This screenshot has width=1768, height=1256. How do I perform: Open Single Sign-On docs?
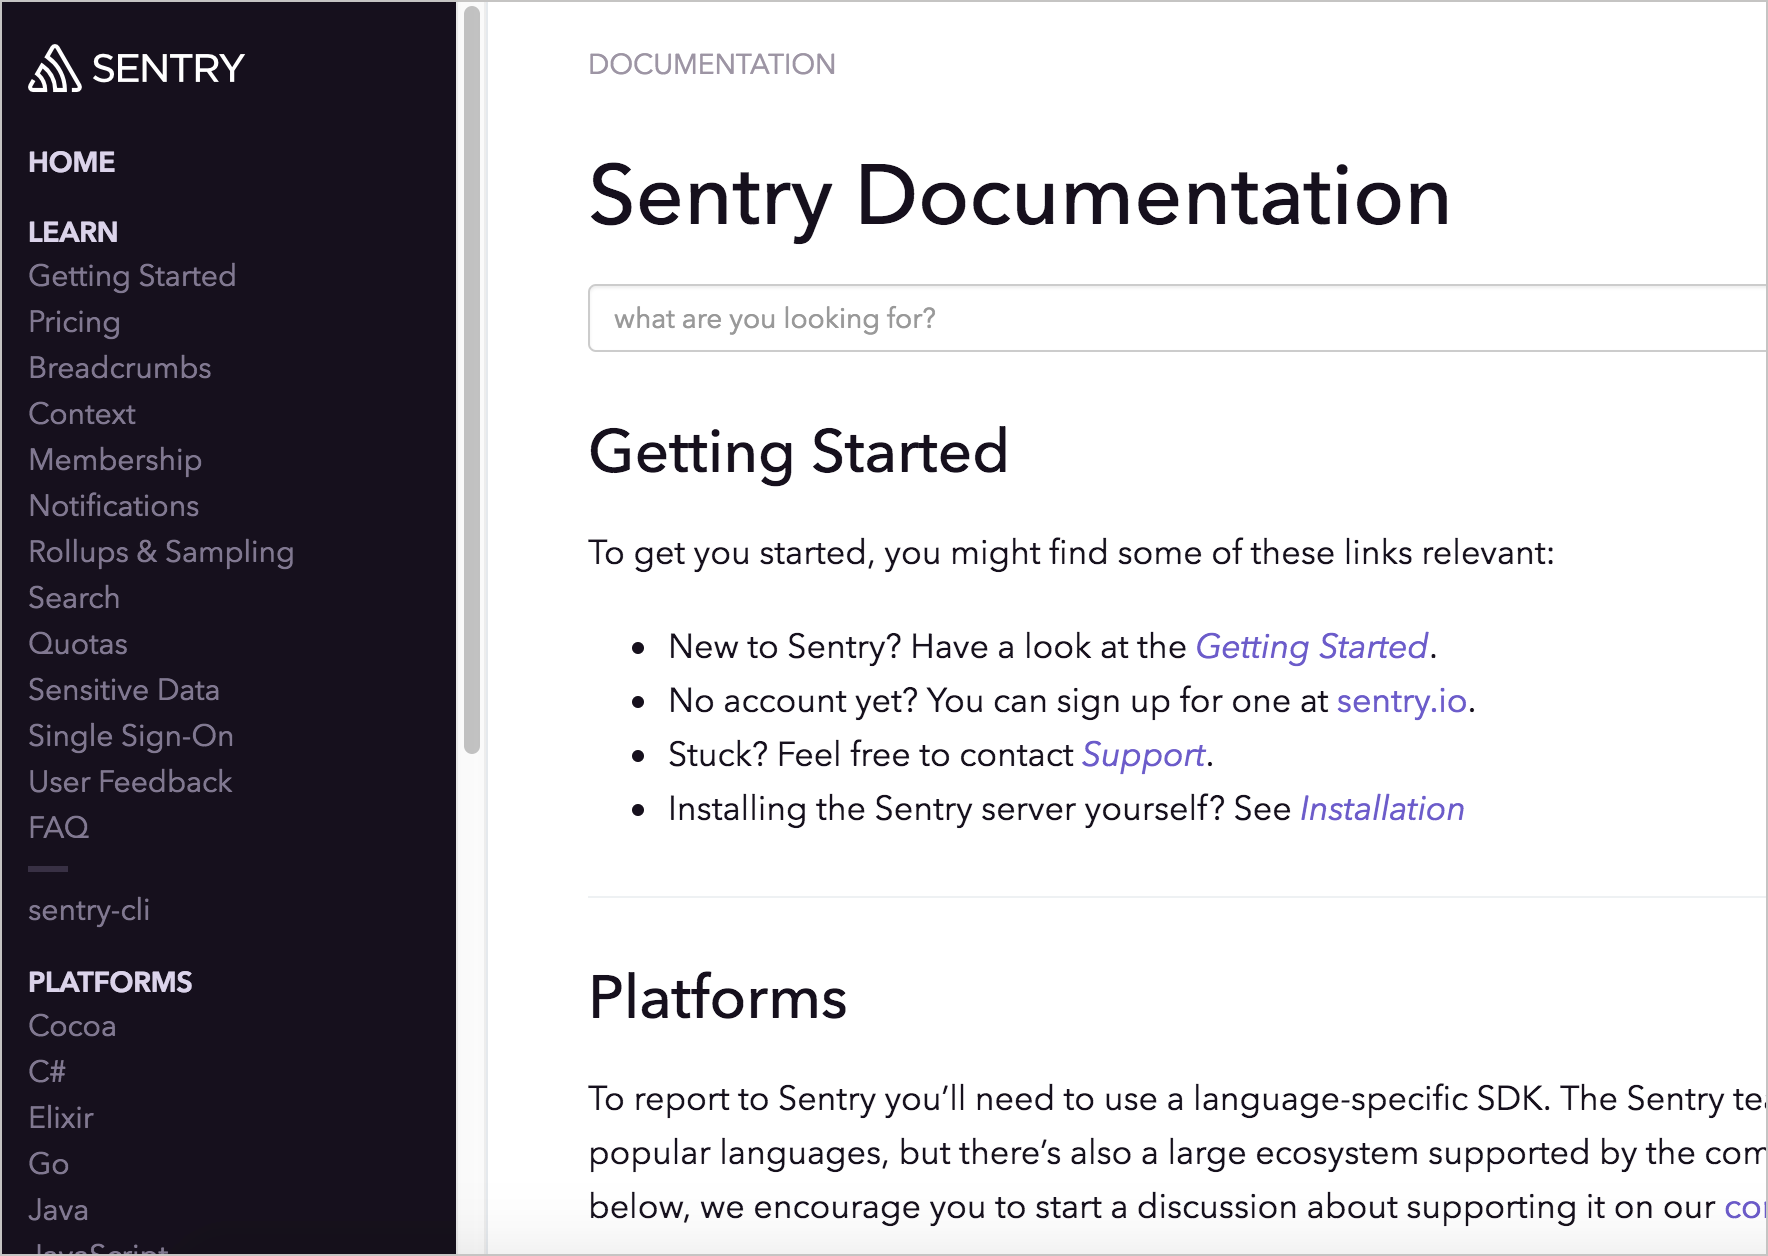(x=131, y=736)
